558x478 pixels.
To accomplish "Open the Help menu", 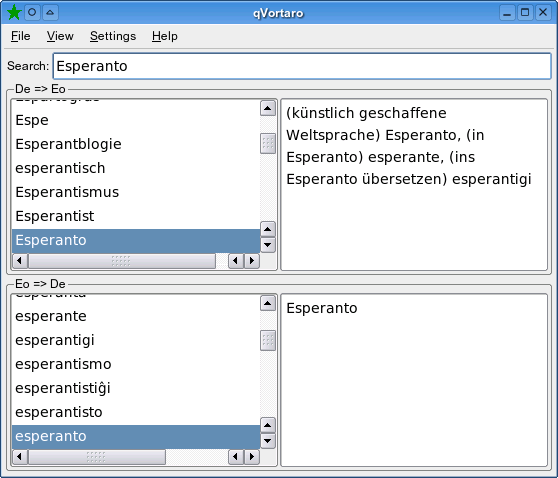I will click(x=165, y=36).
